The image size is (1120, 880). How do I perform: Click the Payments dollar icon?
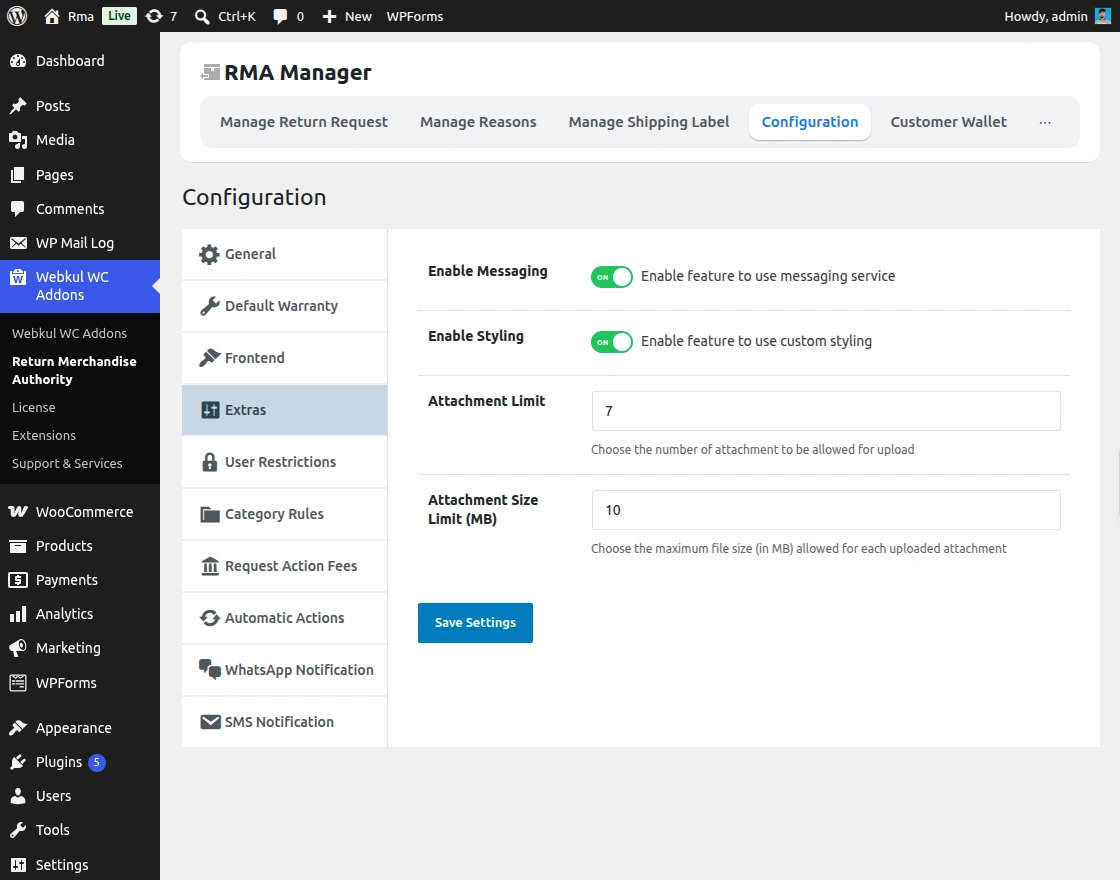[18, 580]
